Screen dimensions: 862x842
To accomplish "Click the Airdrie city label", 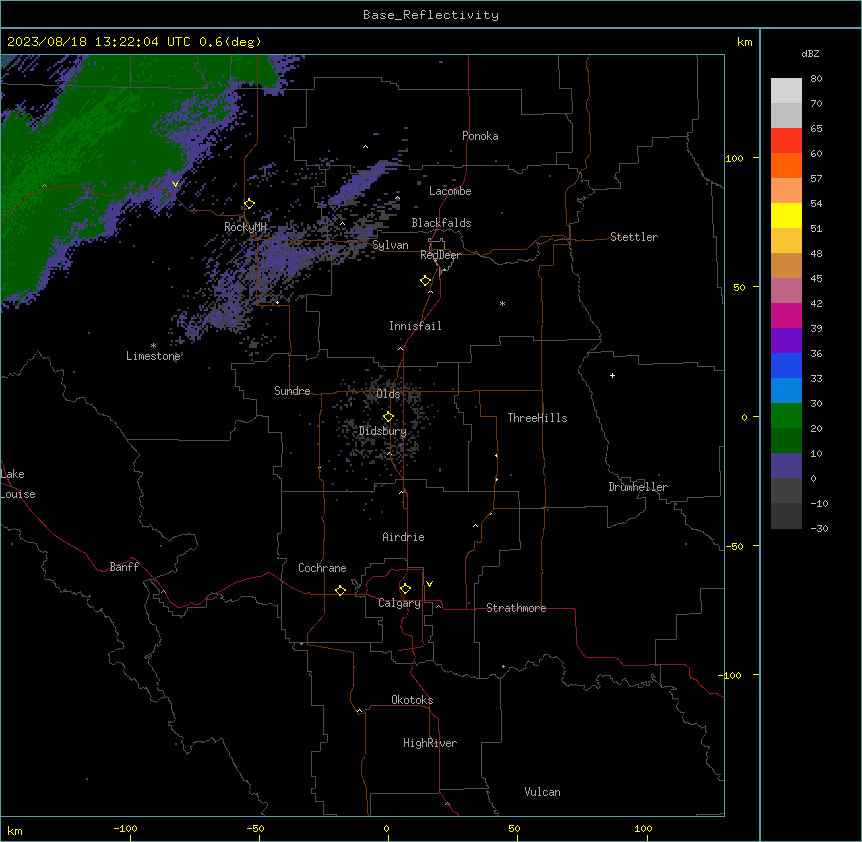I will [x=404, y=537].
